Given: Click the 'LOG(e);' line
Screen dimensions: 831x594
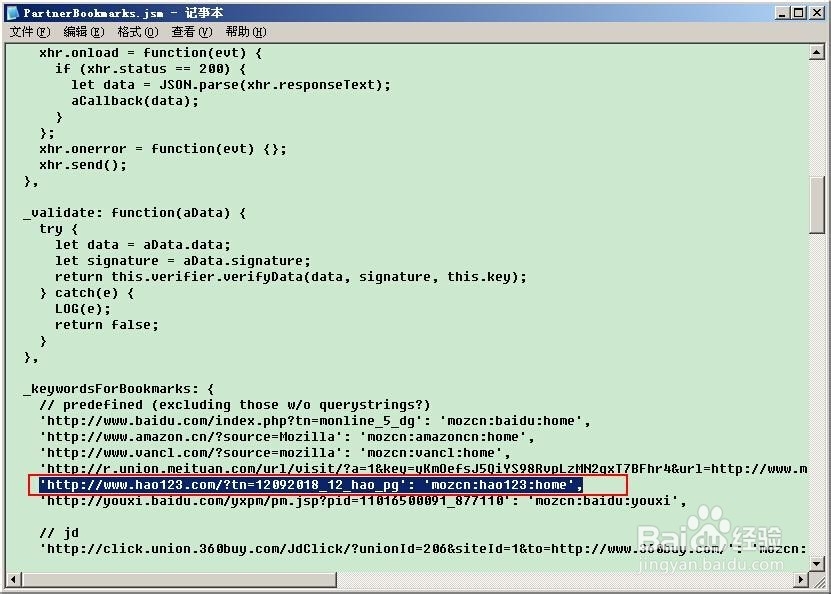Looking at the screenshot, I should click(x=83, y=309).
